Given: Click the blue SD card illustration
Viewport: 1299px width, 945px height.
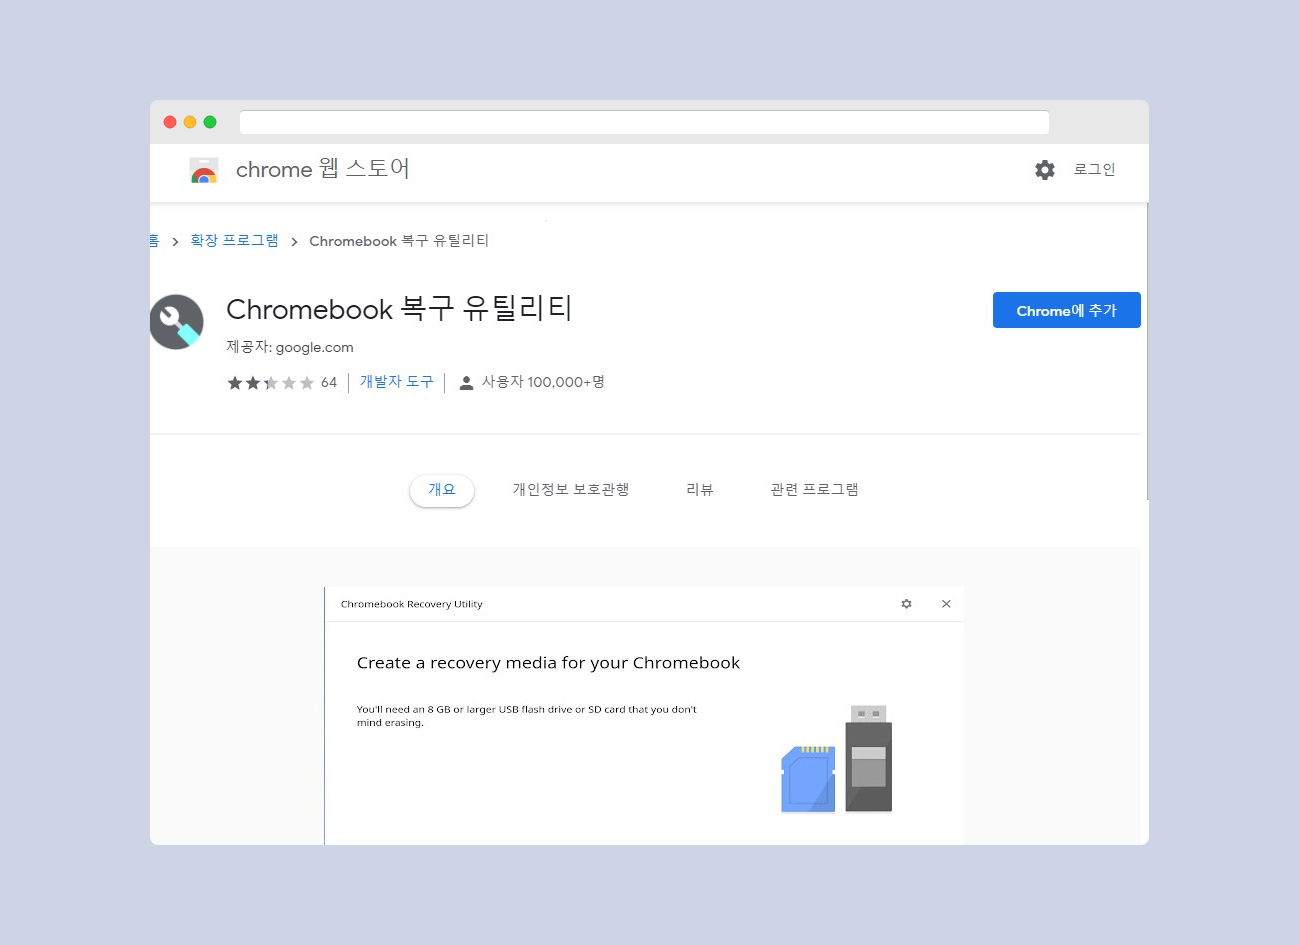Looking at the screenshot, I should pyautogui.click(x=808, y=779).
